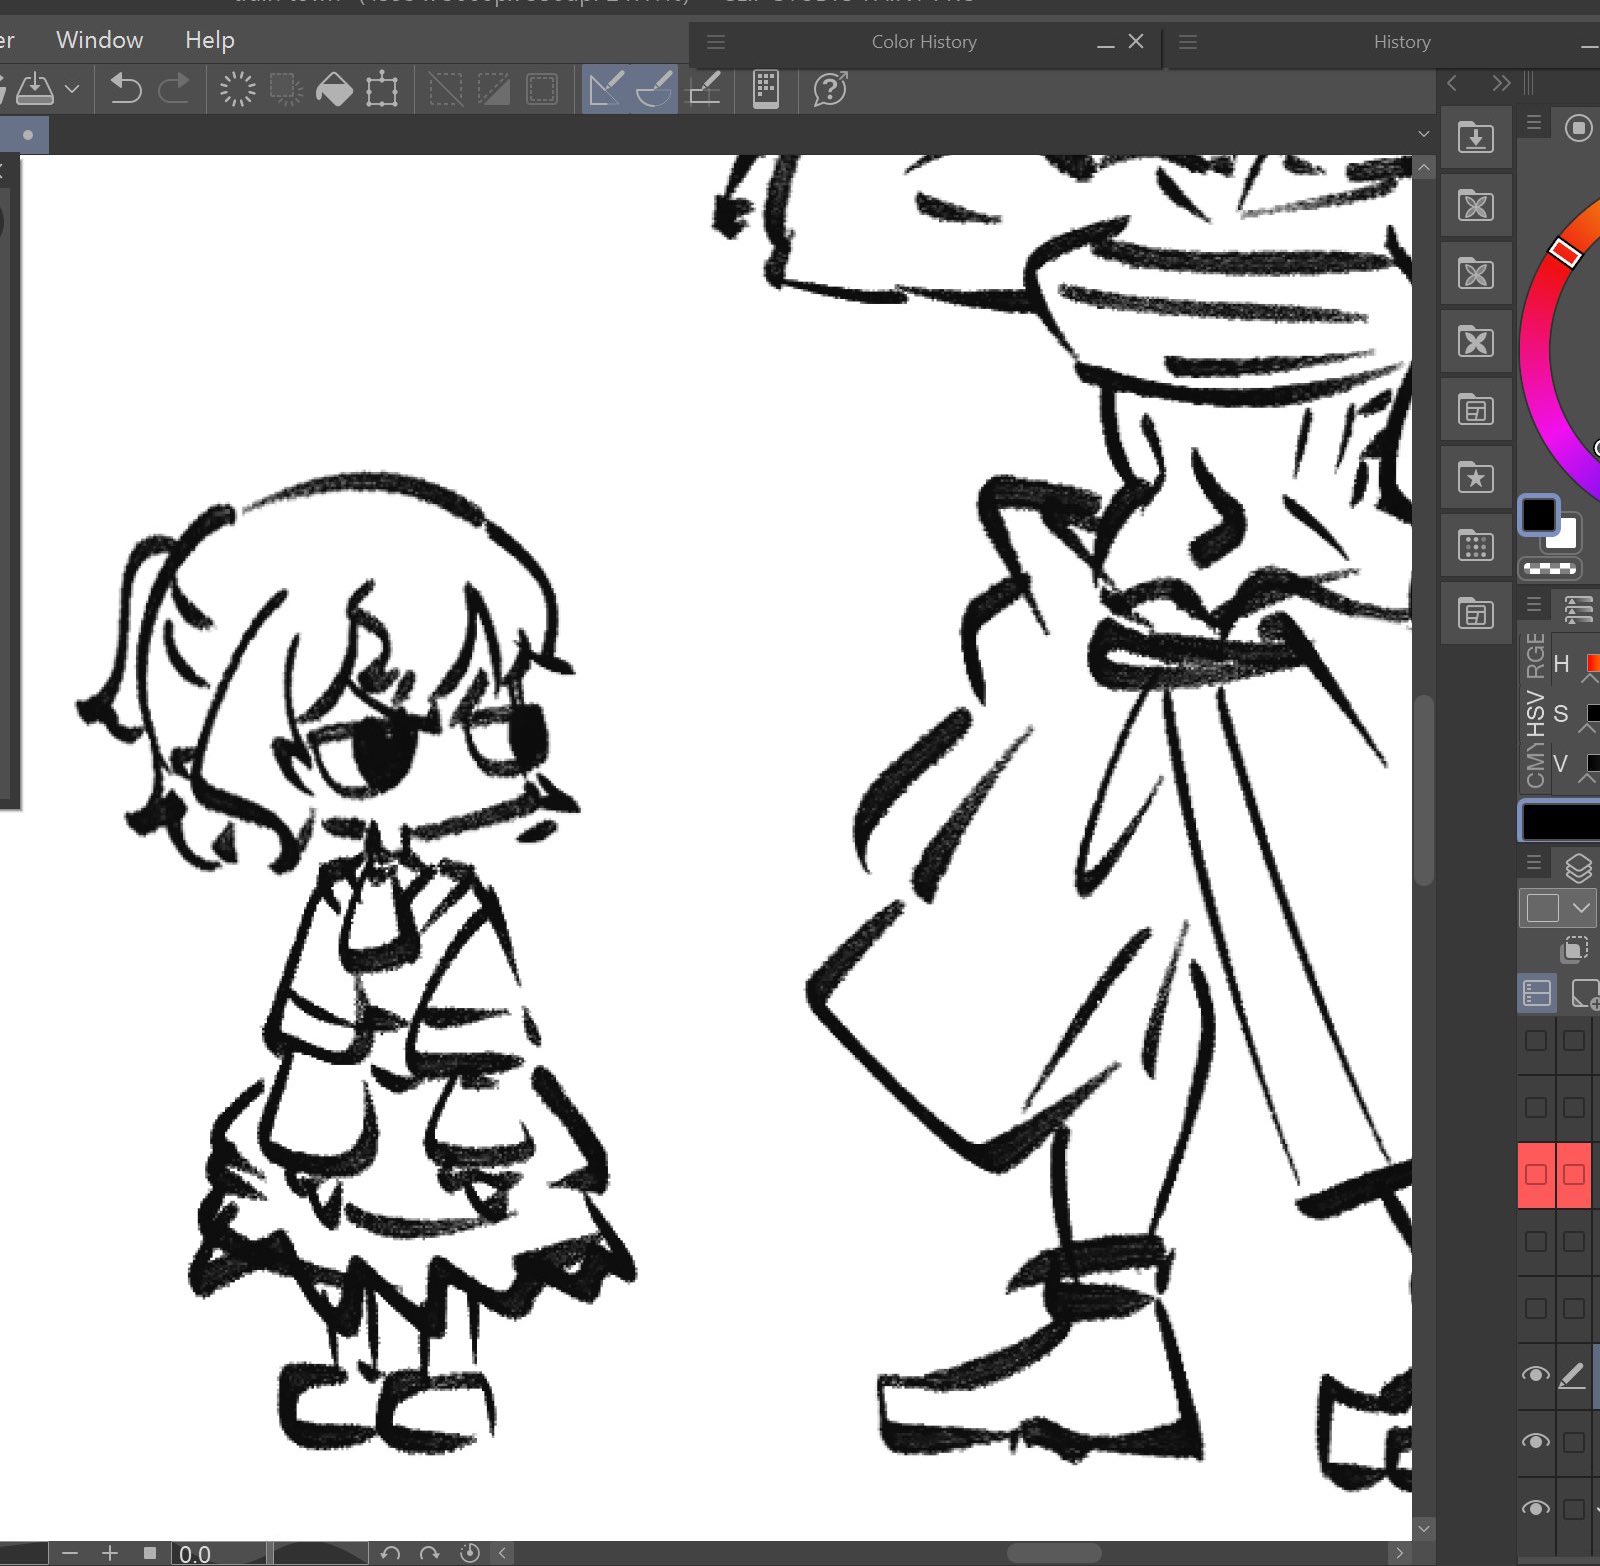The image size is (1600, 1566).
Task: Zoom out with the minus button
Action: 69,1553
